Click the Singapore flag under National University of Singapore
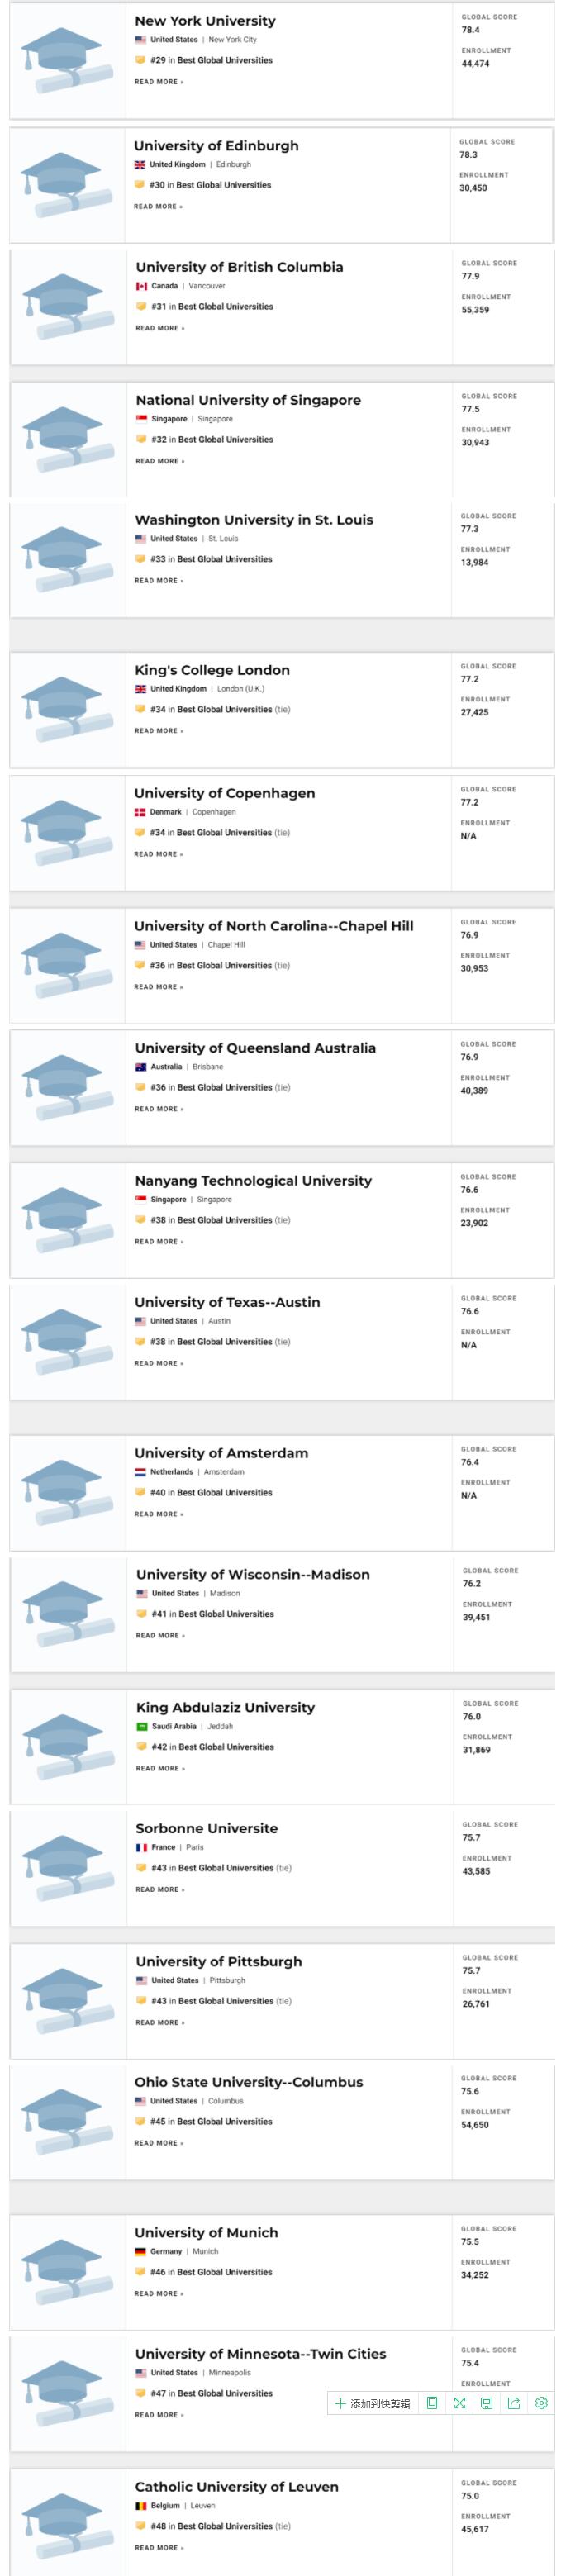Viewport: 561px width, 2576px height. click(x=142, y=419)
